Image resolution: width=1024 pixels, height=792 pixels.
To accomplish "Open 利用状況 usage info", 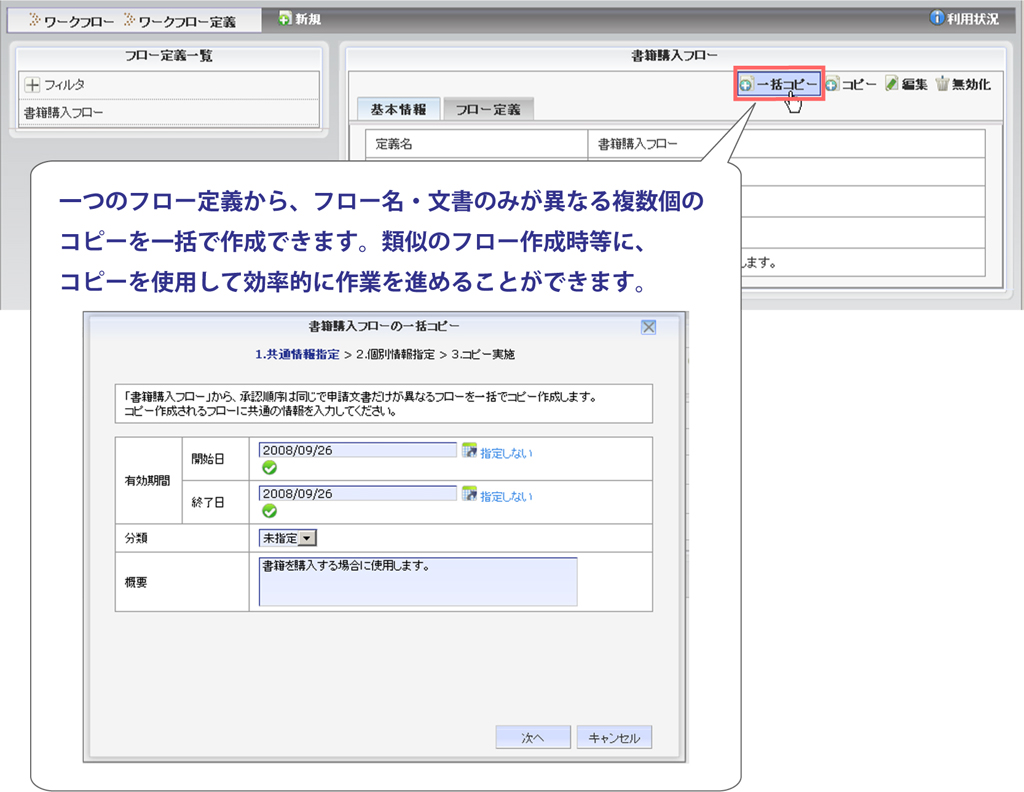I will (x=964, y=18).
